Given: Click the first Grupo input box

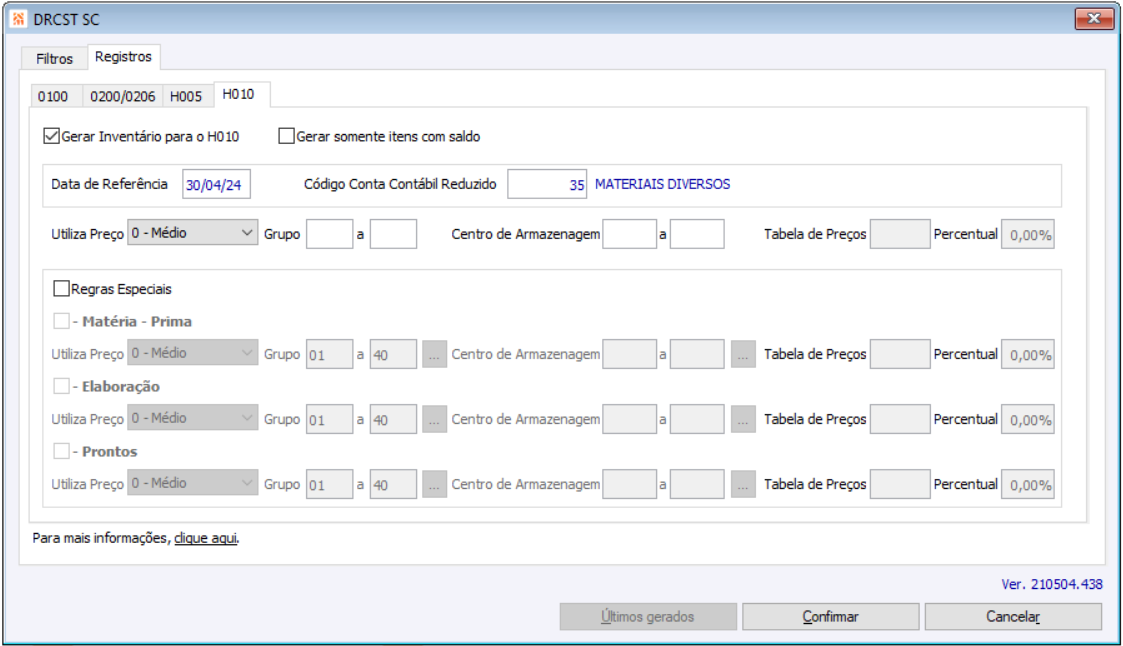Looking at the screenshot, I should 329,234.
